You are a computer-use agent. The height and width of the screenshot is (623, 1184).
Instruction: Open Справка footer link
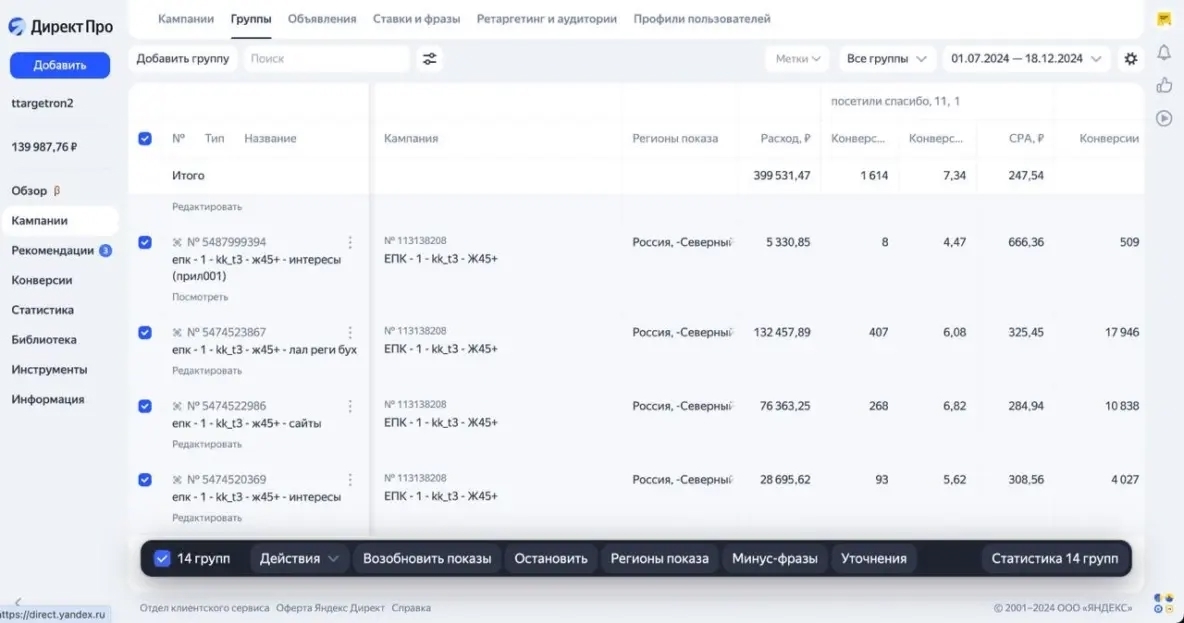pyautogui.click(x=412, y=608)
